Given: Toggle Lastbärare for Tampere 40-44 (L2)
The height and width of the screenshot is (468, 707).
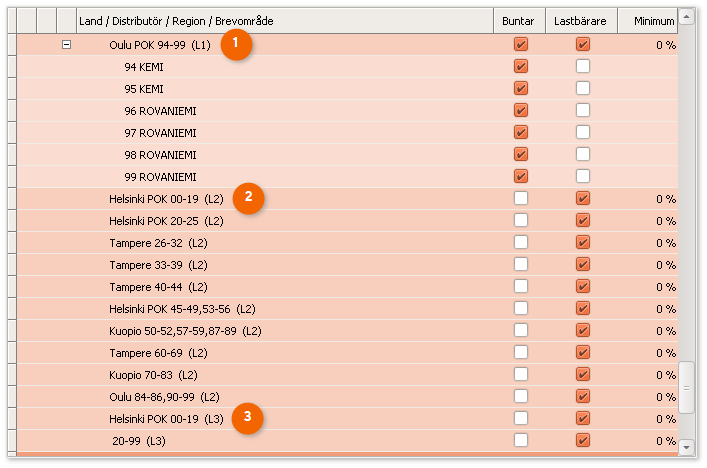Looking at the screenshot, I should (583, 286).
